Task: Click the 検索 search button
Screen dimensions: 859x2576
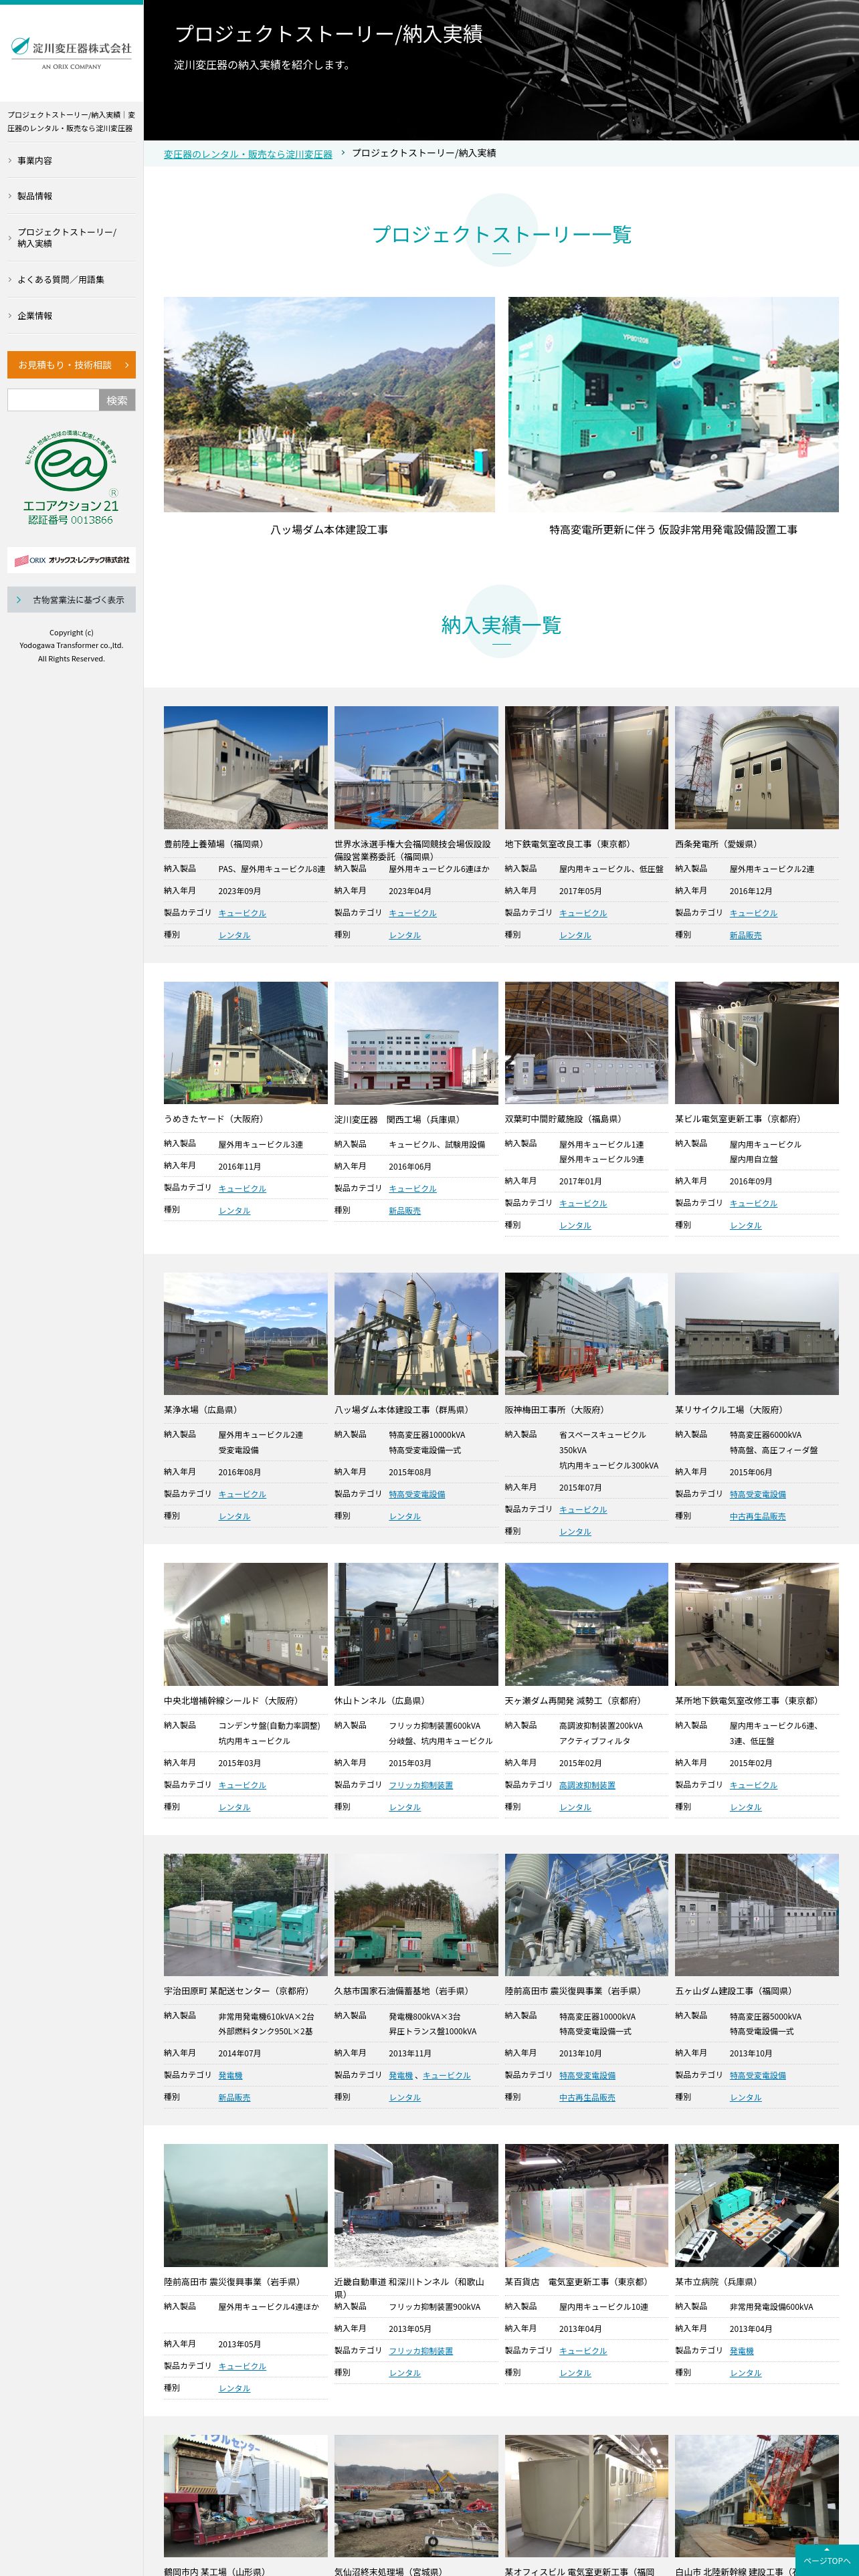Action: click(117, 400)
